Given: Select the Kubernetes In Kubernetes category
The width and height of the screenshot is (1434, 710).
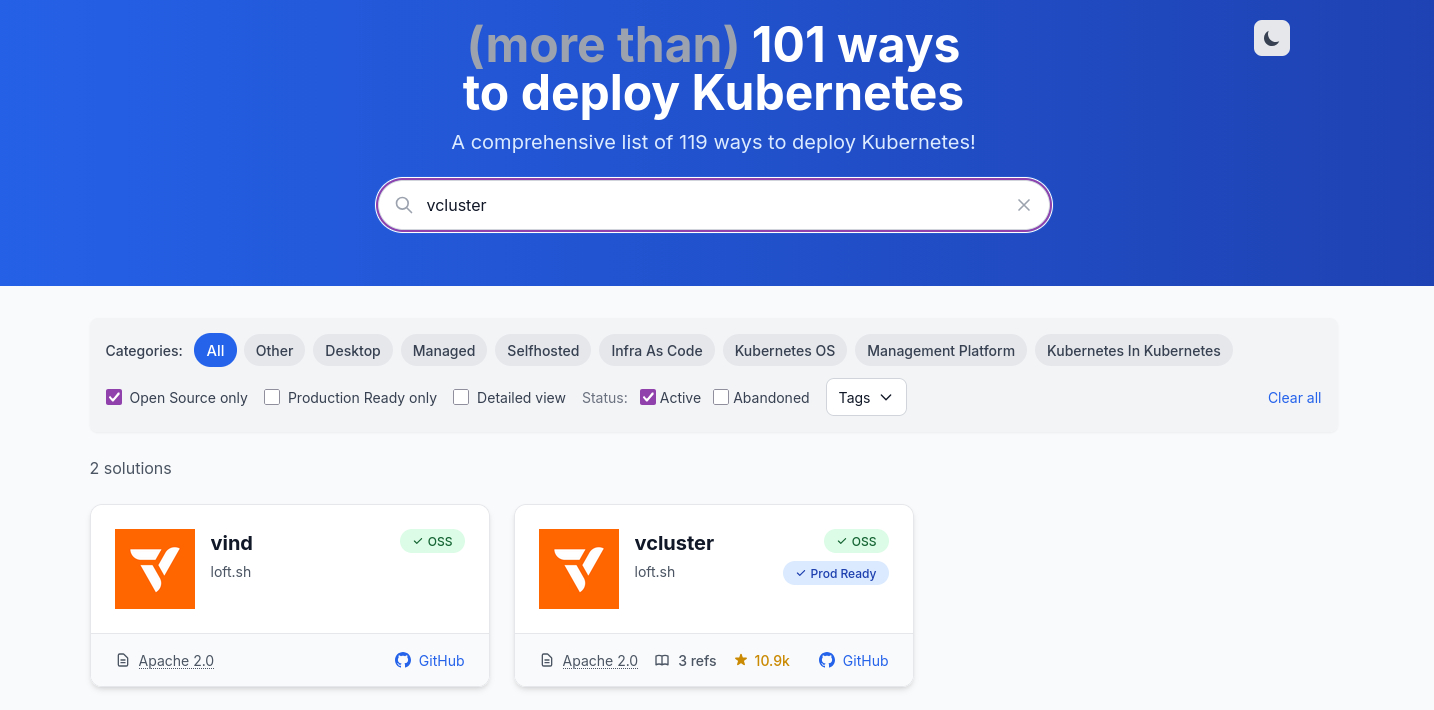Looking at the screenshot, I should pyautogui.click(x=1133, y=350).
